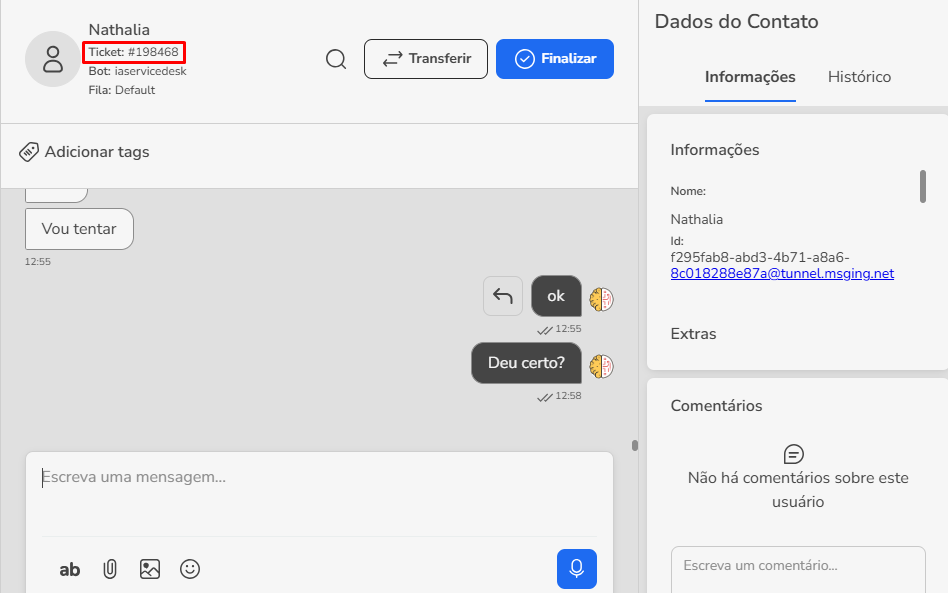948x593 pixels.
Task: Click the Adicionar tags option
Action: [84, 152]
